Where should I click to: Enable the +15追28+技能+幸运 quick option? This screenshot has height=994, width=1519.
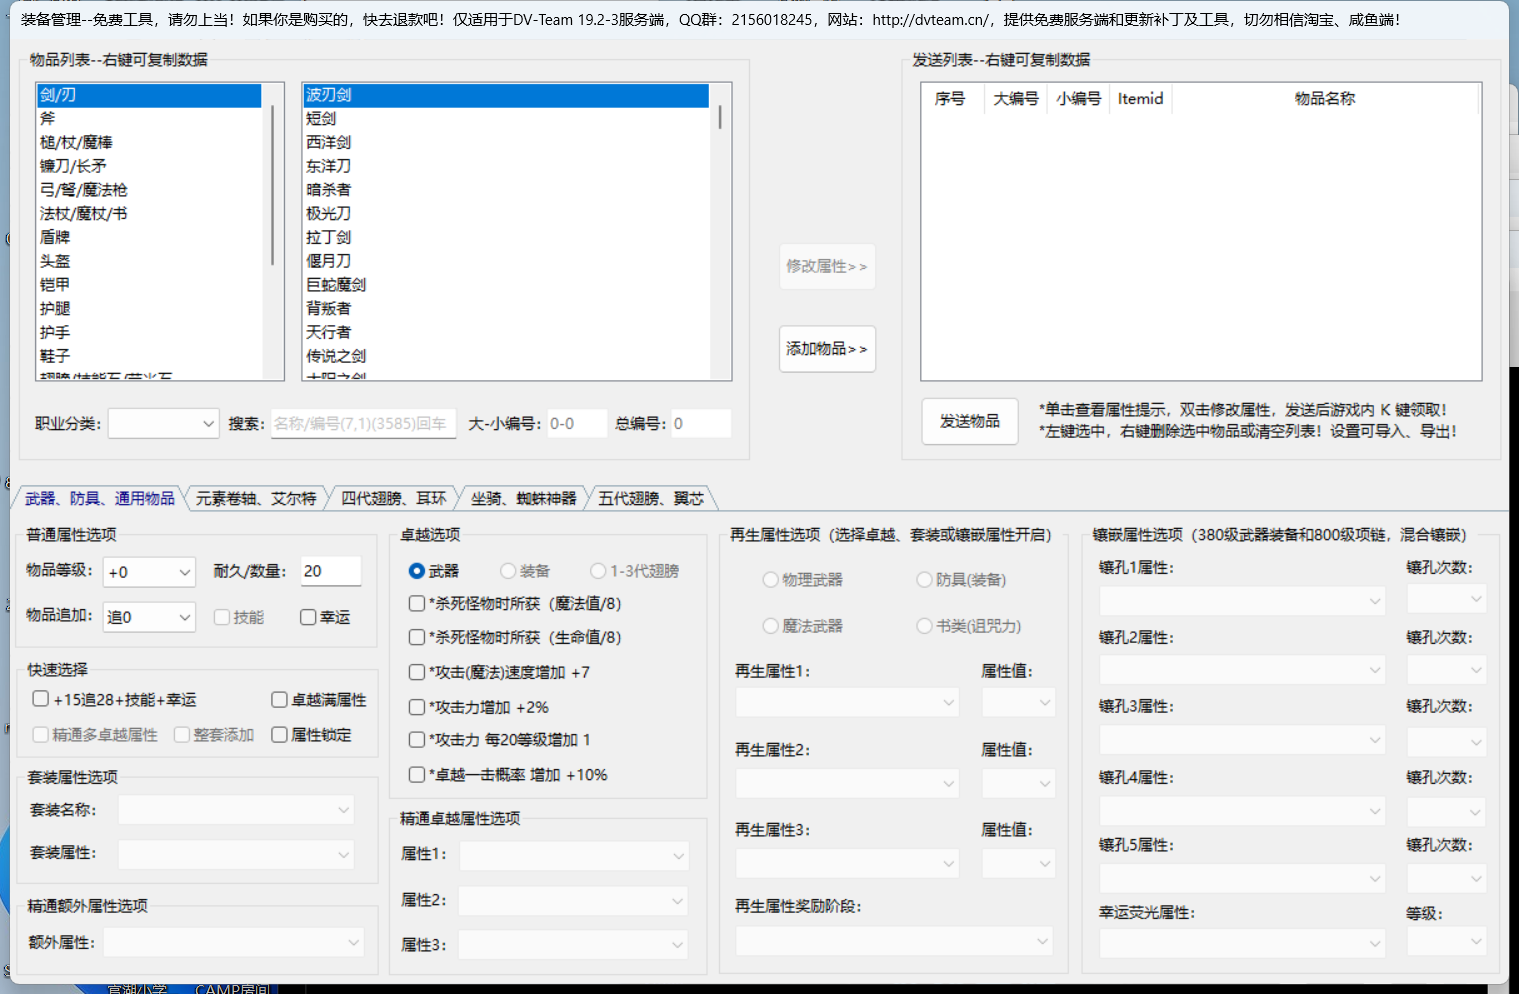click(41, 699)
